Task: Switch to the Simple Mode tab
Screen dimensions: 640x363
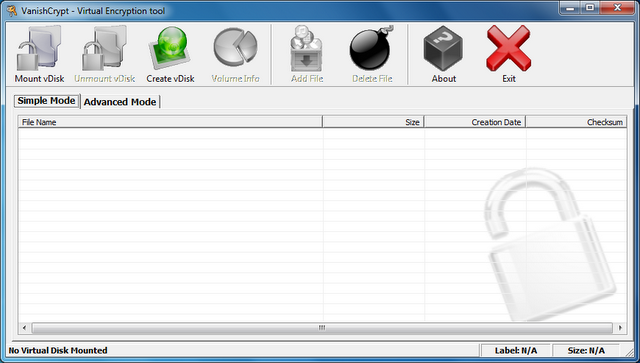Action: pyautogui.click(x=46, y=101)
